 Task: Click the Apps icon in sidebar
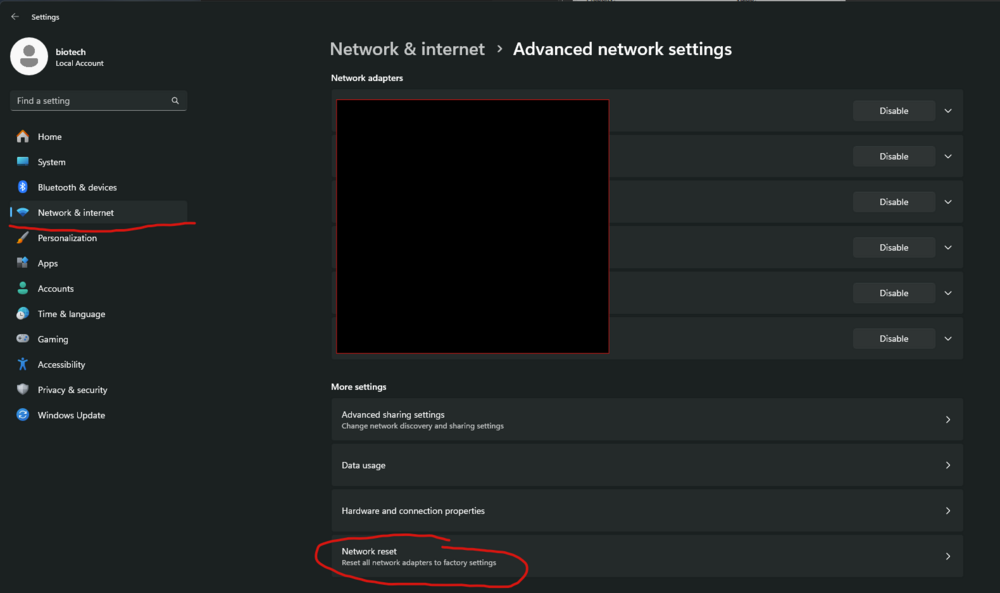pyautogui.click(x=23, y=263)
